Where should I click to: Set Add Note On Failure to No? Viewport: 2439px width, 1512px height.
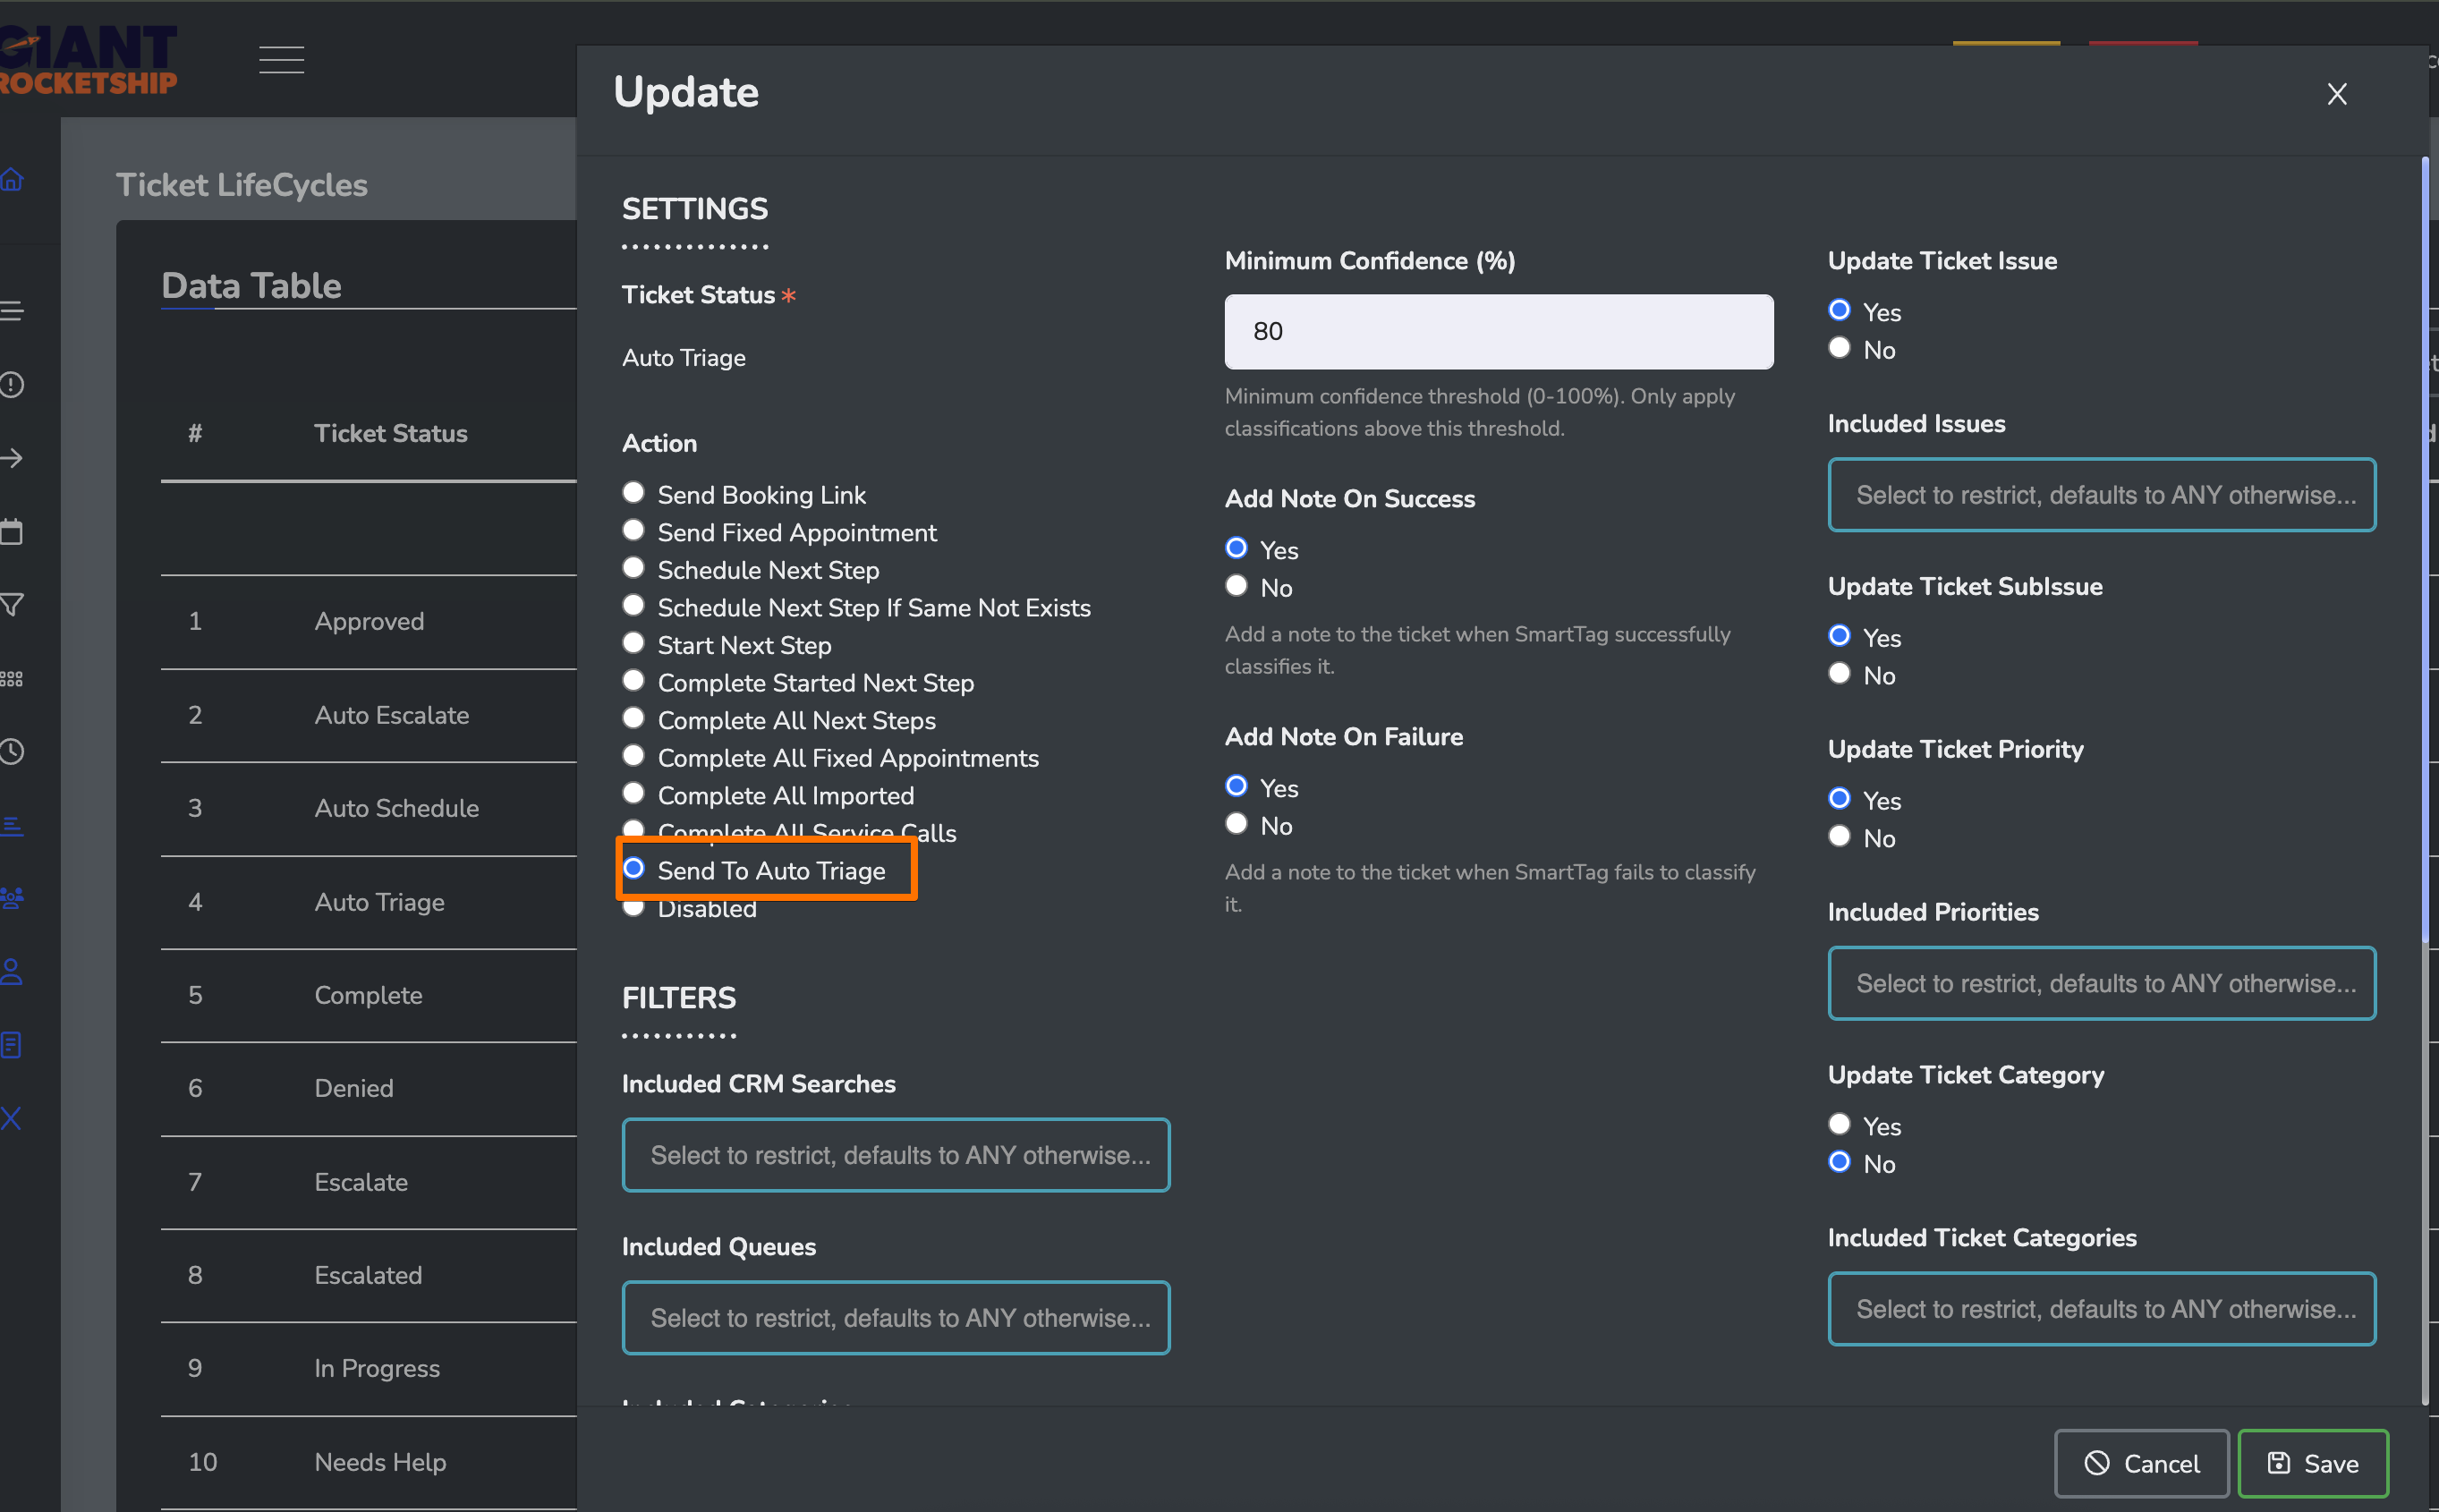tap(1236, 824)
